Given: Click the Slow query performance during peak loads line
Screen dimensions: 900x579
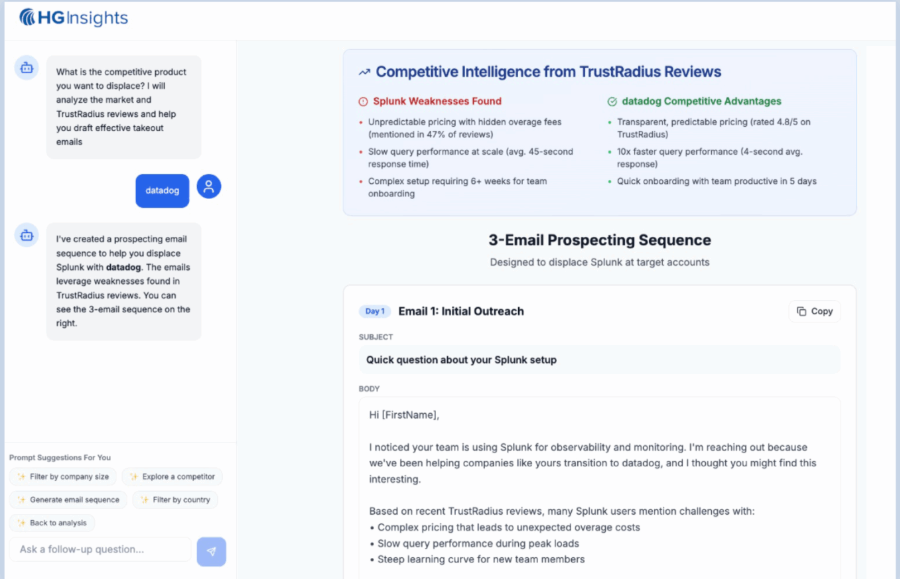Looking at the screenshot, I should [x=475, y=543].
